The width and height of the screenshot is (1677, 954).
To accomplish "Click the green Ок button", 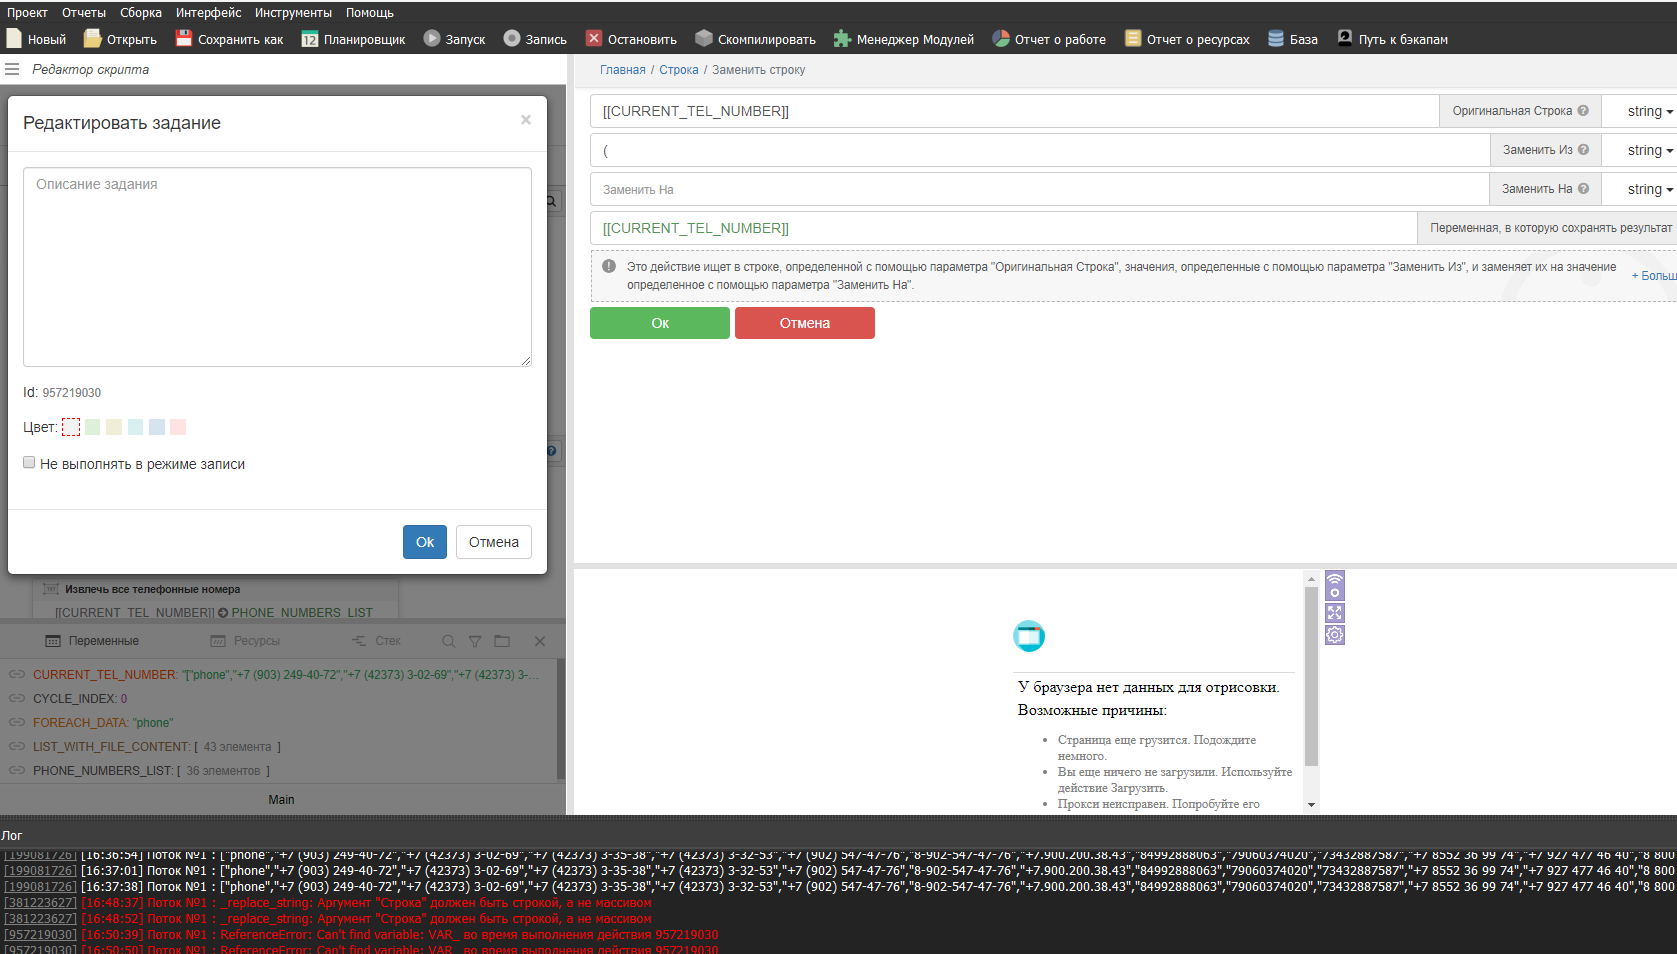I will tap(659, 323).
